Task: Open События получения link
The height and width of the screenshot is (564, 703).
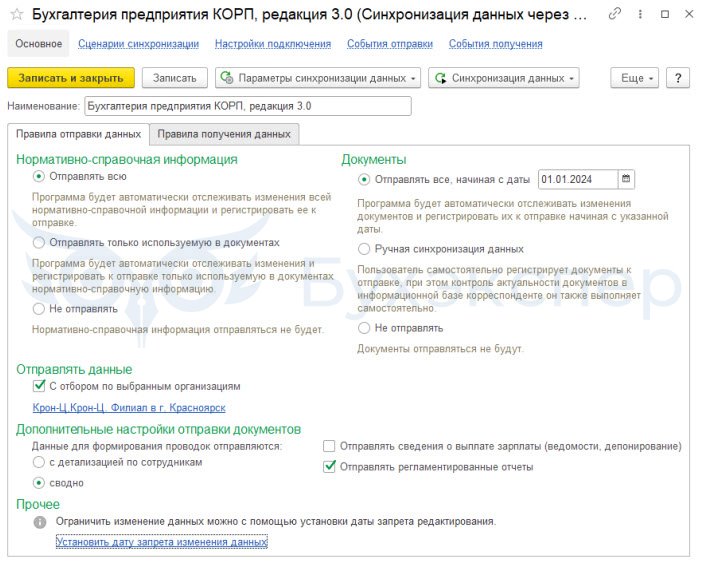Action: tap(496, 44)
